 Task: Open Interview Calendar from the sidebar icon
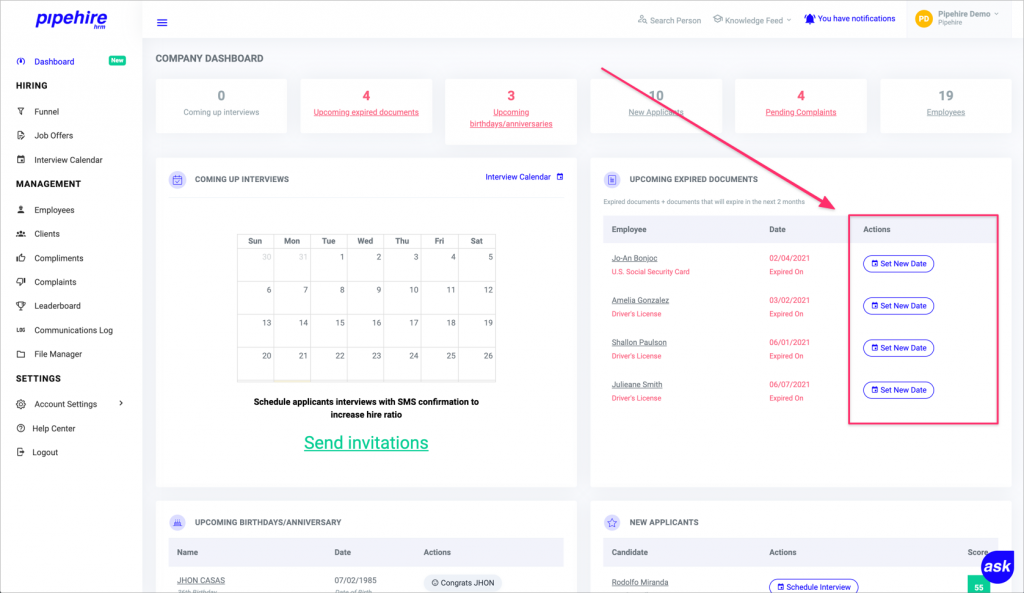[22, 159]
